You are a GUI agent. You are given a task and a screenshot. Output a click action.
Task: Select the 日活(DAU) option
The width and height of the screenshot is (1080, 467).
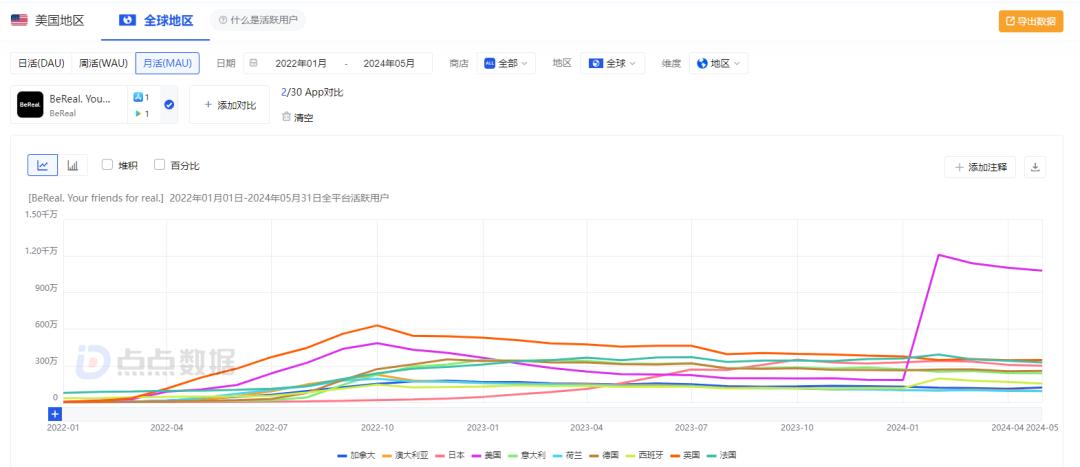pyautogui.click(x=41, y=63)
